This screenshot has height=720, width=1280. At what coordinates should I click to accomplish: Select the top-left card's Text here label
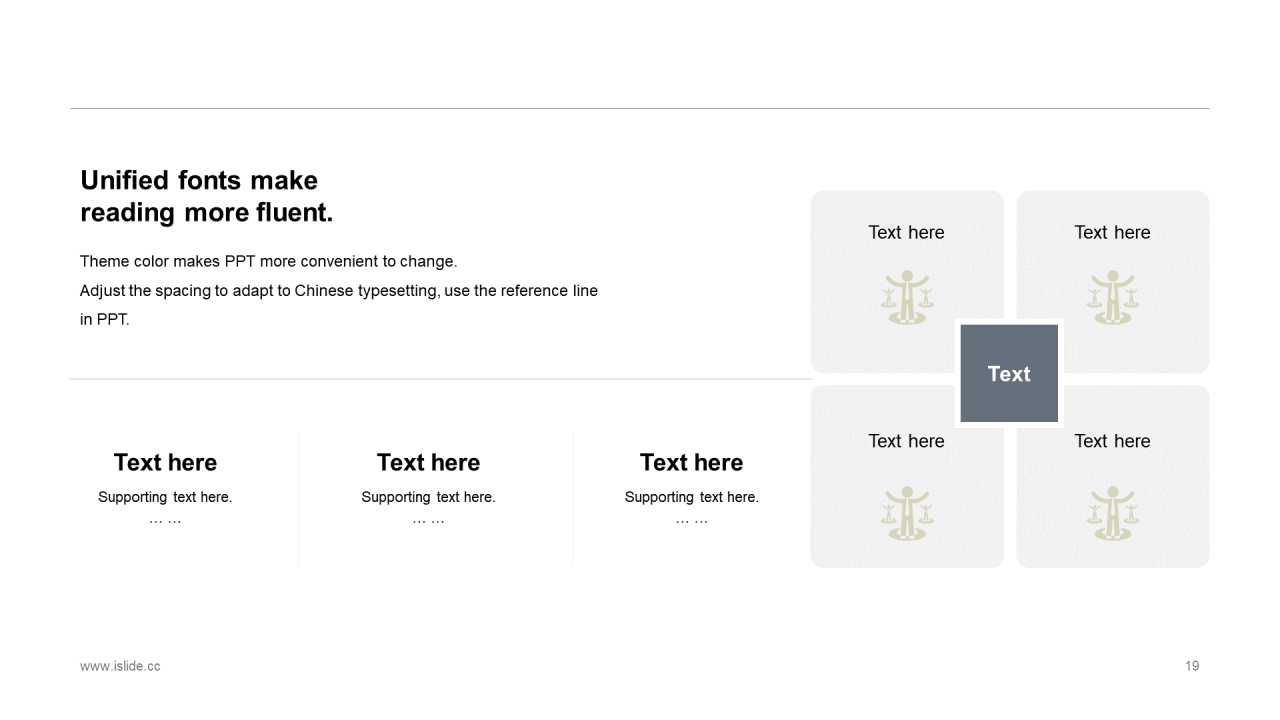pyautogui.click(x=906, y=232)
